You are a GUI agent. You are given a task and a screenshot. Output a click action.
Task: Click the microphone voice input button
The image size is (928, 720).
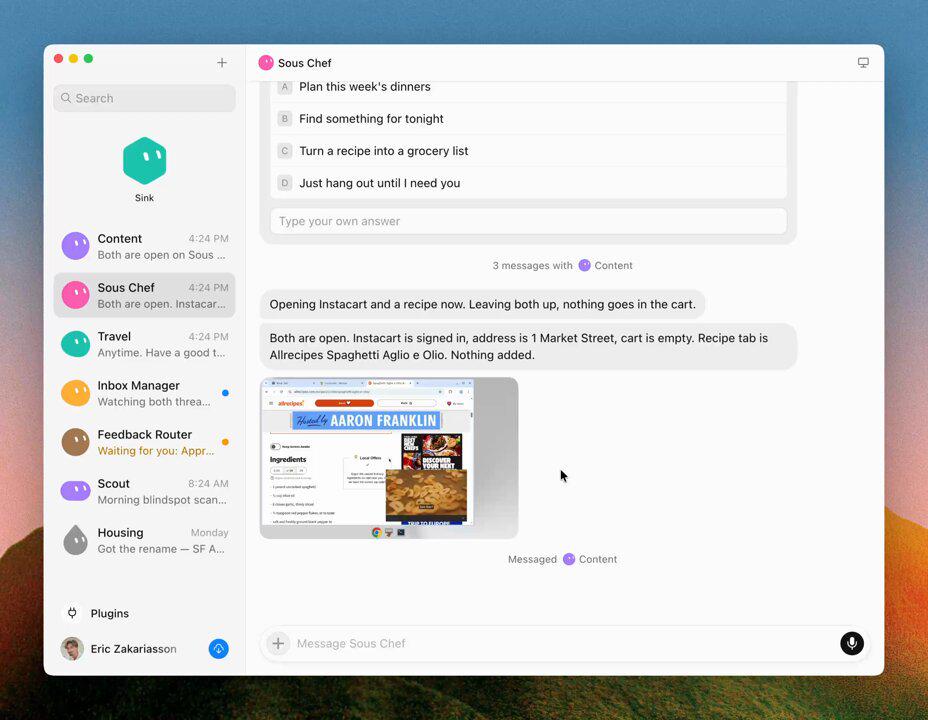pyautogui.click(x=852, y=644)
